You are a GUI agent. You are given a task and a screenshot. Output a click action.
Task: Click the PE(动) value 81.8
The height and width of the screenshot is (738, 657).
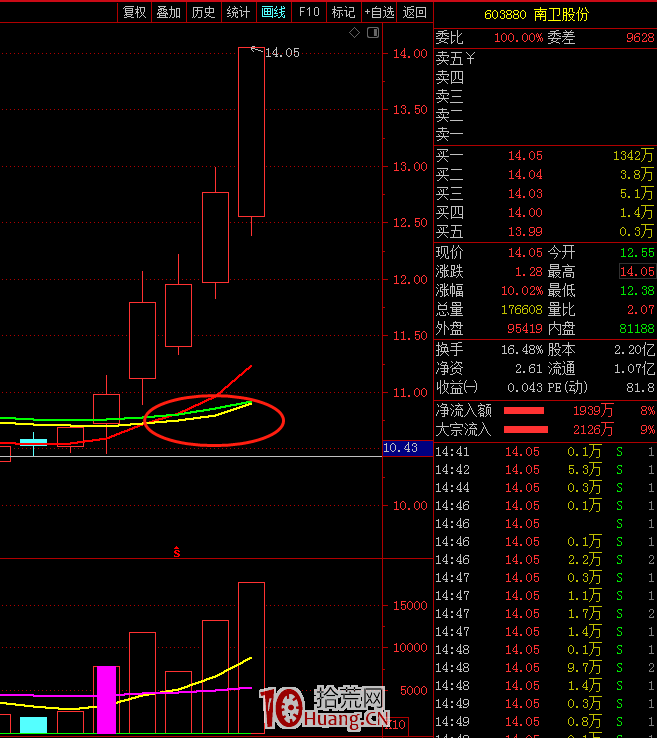point(641,388)
